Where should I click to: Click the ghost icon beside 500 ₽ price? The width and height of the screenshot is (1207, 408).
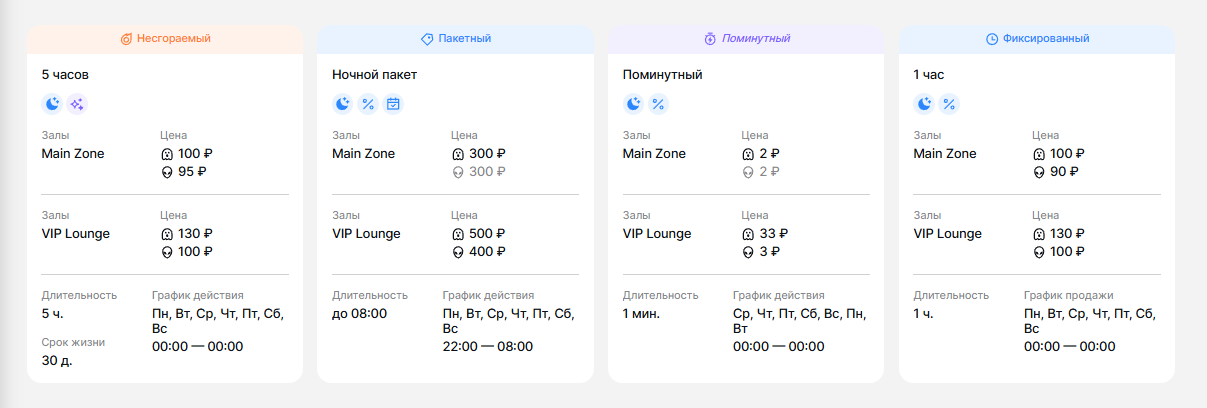pos(458,234)
